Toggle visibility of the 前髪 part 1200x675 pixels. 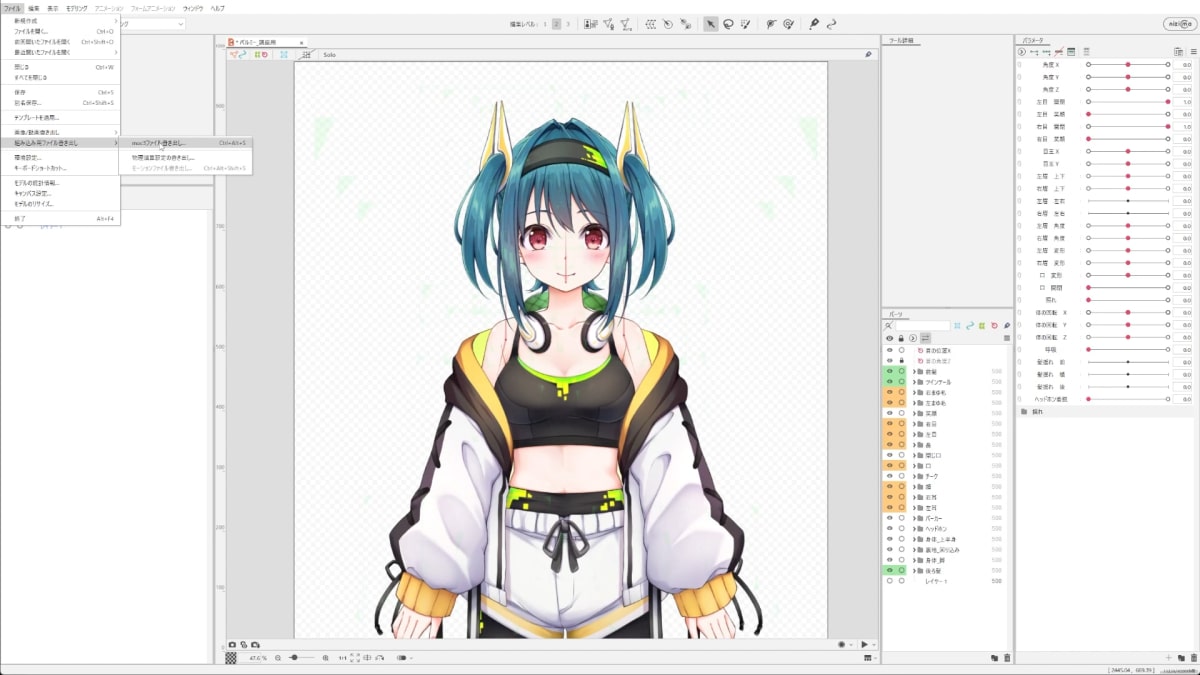[x=889, y=372]
